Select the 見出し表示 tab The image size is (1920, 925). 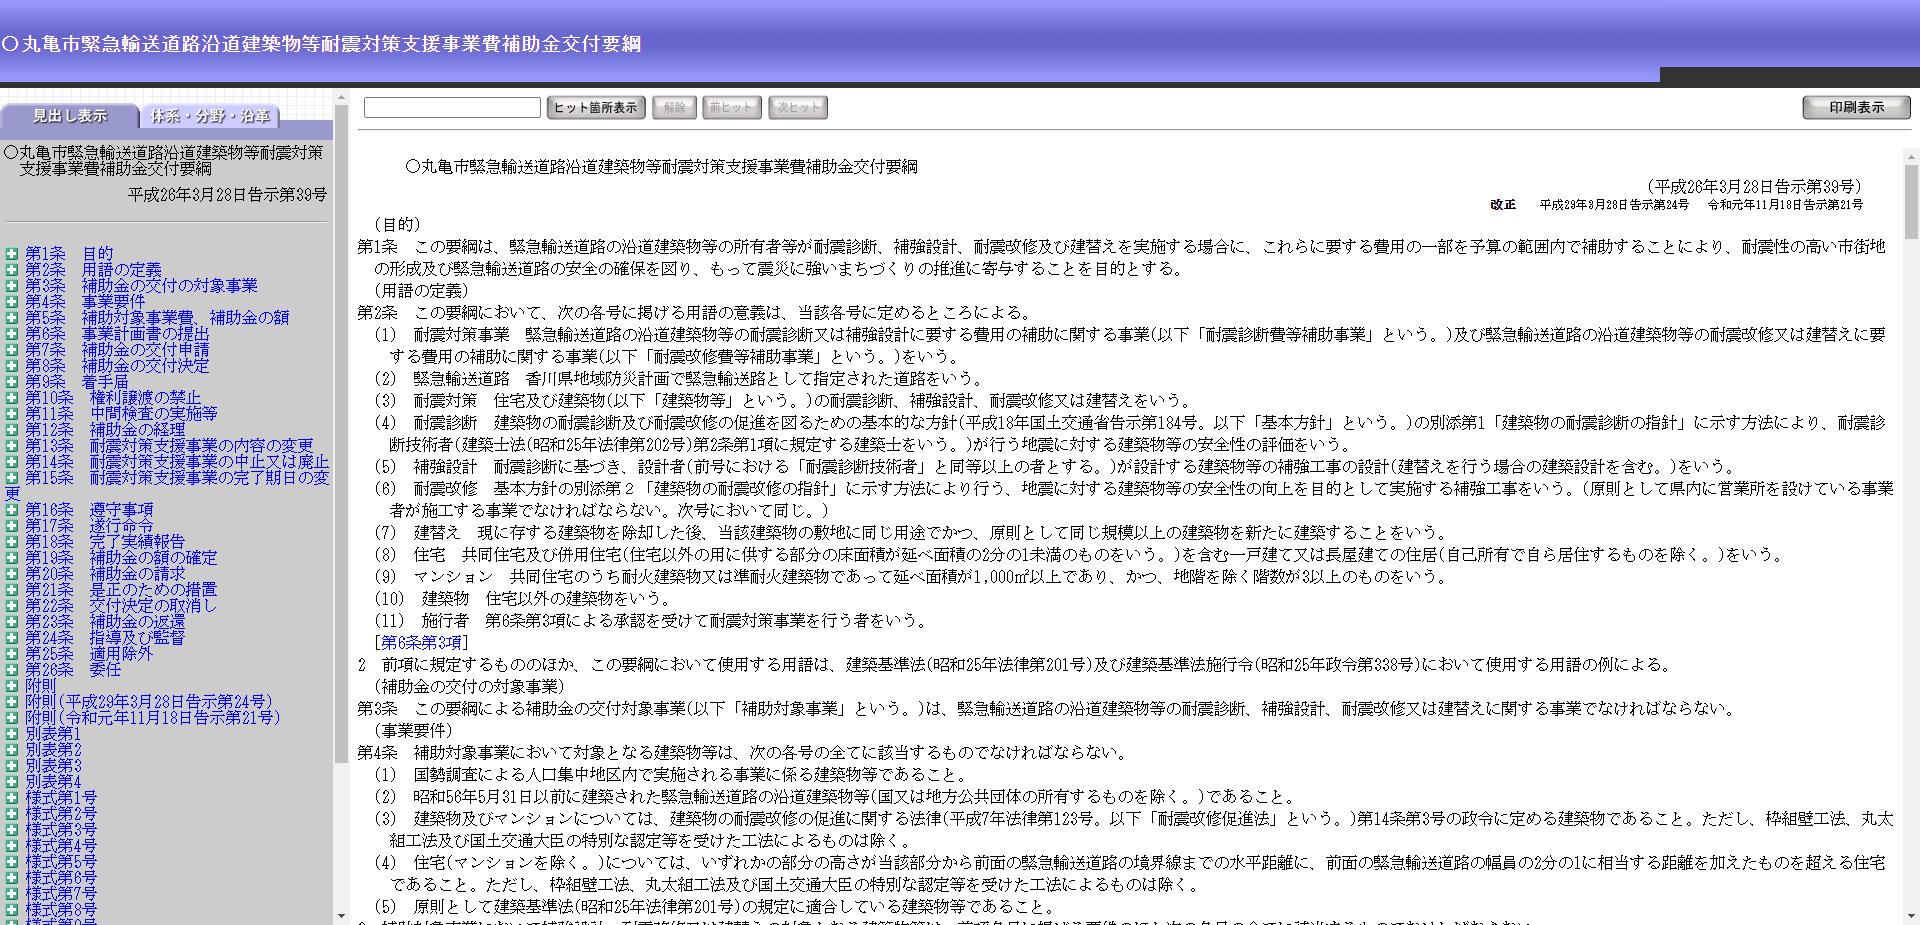coord(68,117)
